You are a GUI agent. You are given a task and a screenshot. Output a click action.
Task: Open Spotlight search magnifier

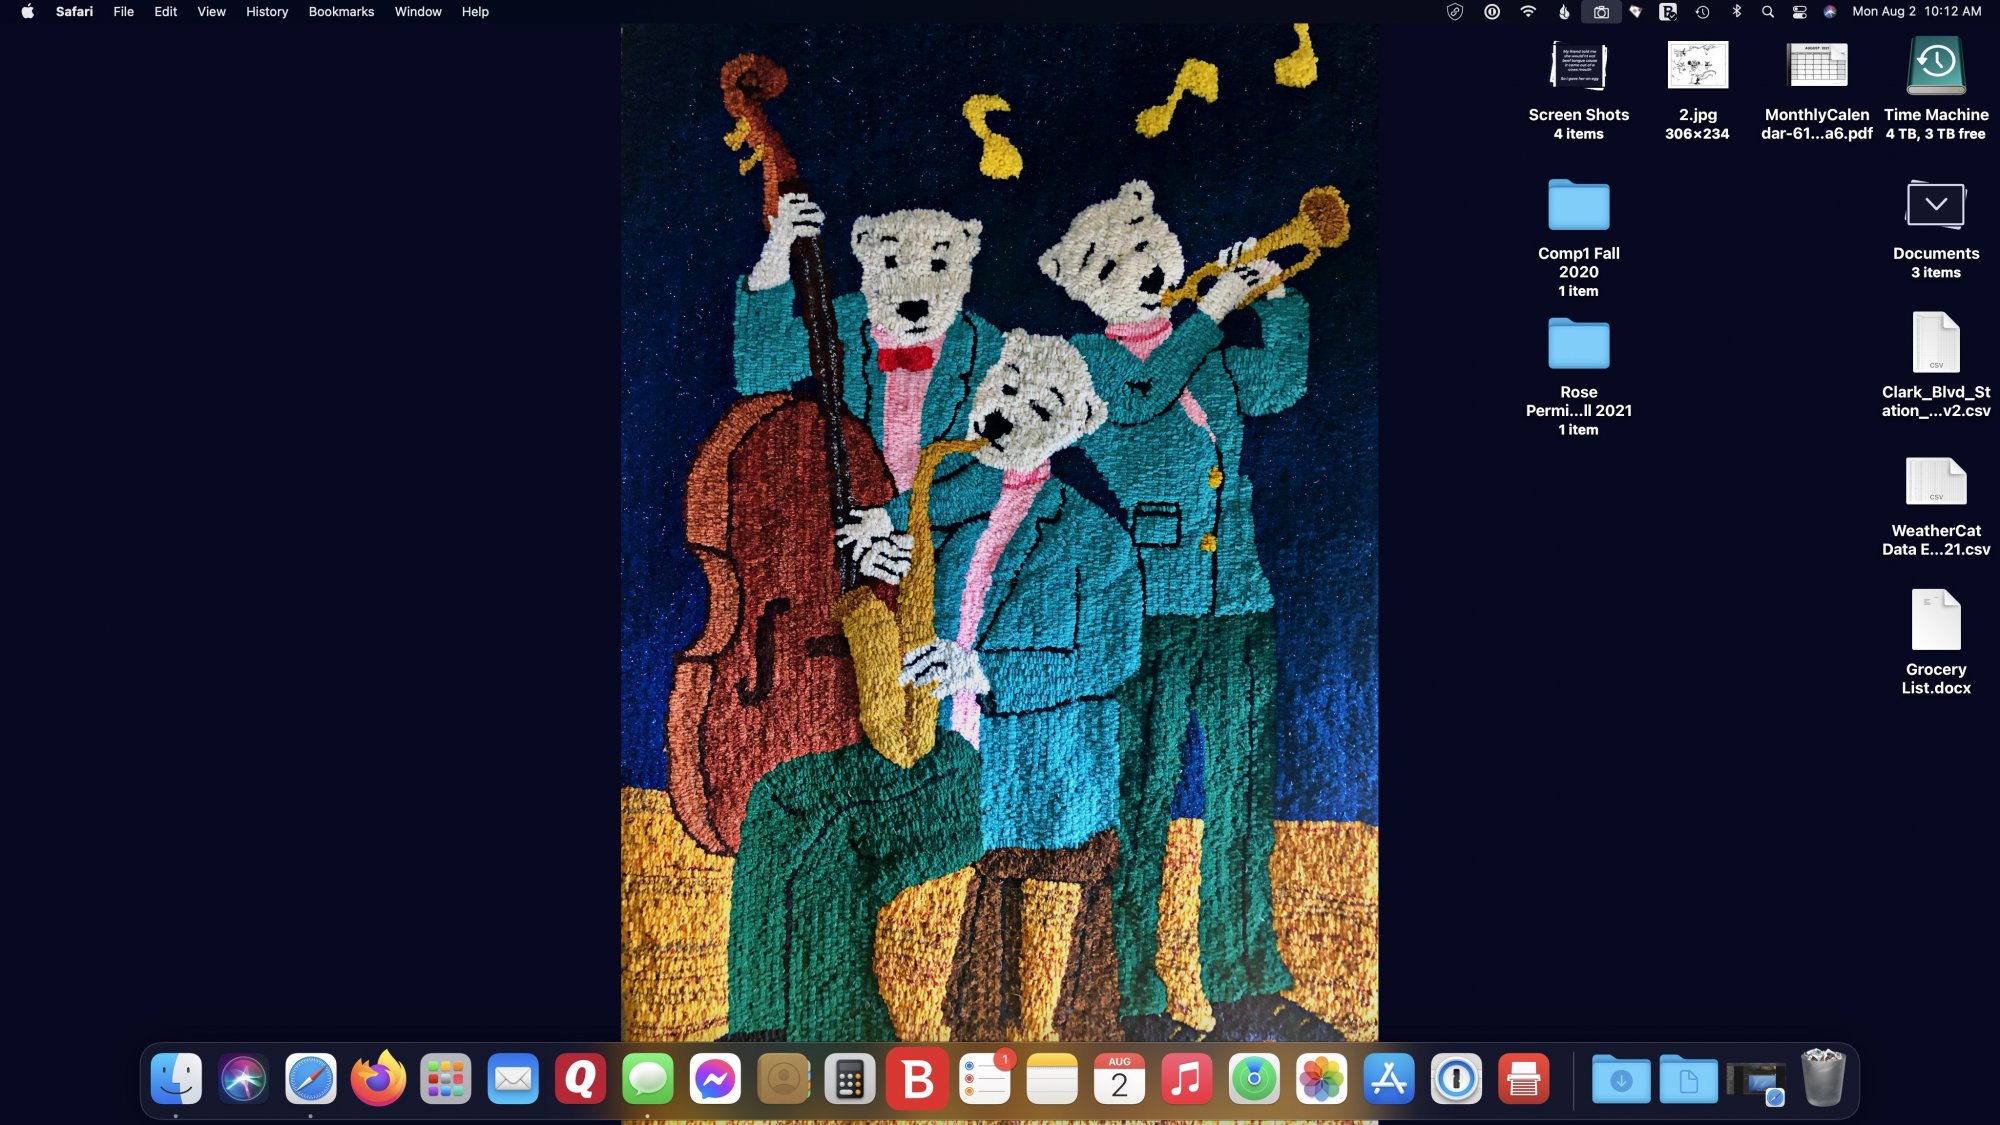[x=1768, y=12]
